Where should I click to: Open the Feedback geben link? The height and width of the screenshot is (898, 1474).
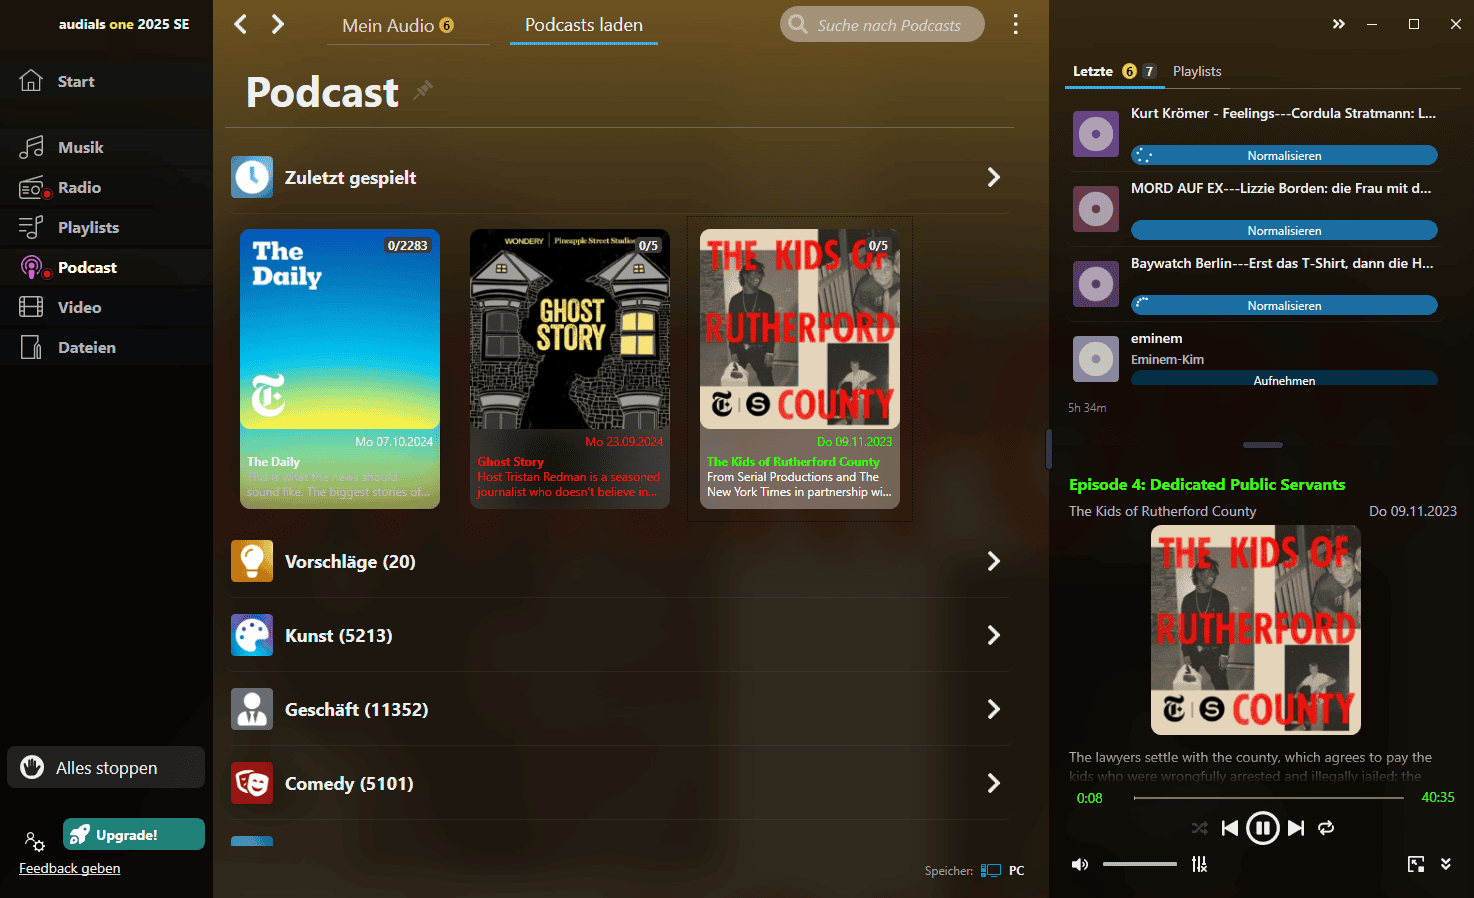coord(70,868)
